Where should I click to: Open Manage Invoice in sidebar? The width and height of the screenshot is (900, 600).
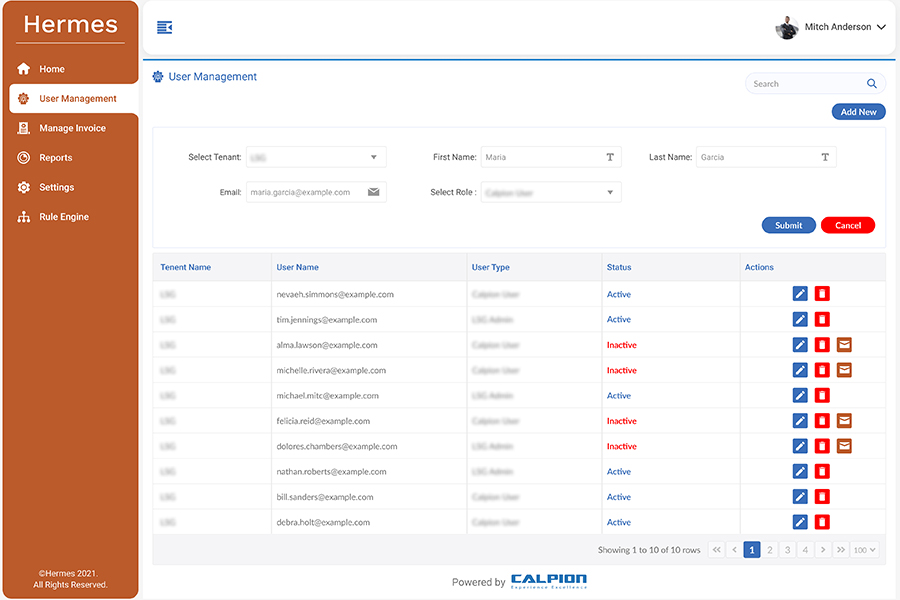click(x=72, y=128)
